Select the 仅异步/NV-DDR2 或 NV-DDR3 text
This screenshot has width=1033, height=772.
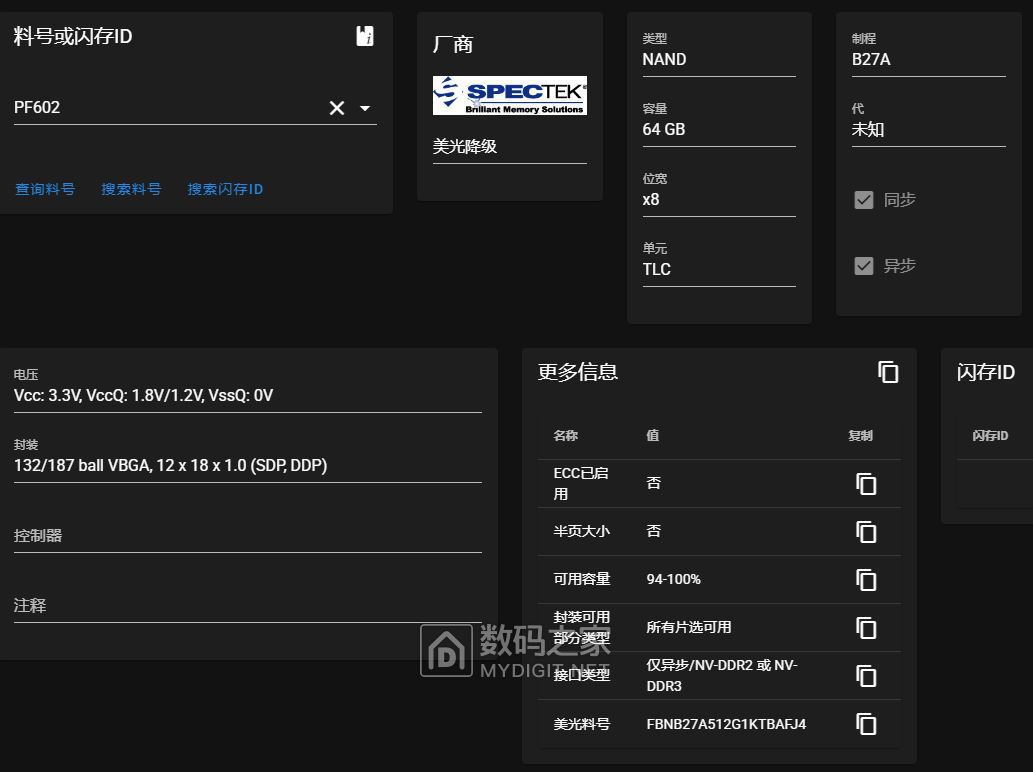point(722,675)
